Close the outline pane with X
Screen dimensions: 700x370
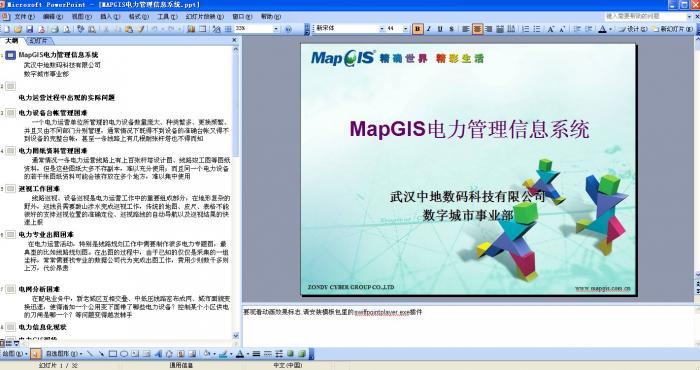(234, 40)
